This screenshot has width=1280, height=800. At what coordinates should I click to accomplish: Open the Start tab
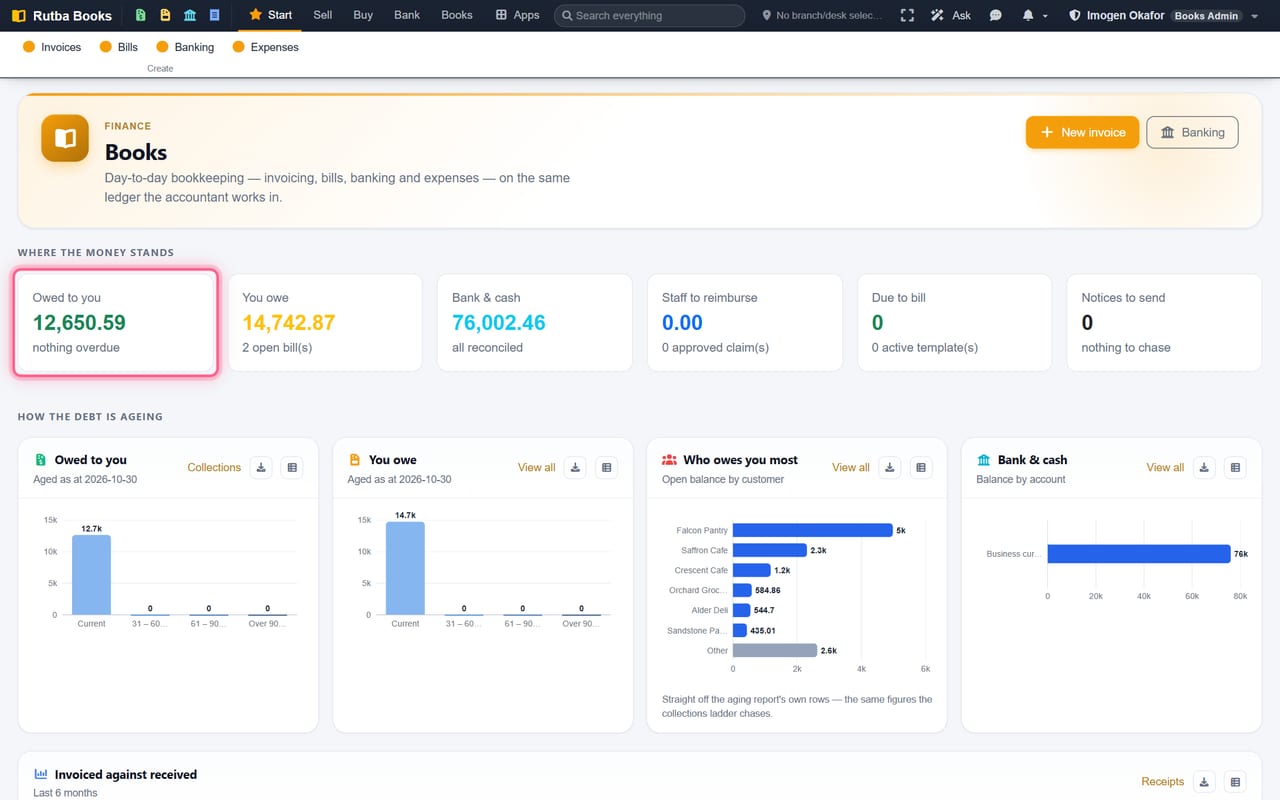[271, 15]
